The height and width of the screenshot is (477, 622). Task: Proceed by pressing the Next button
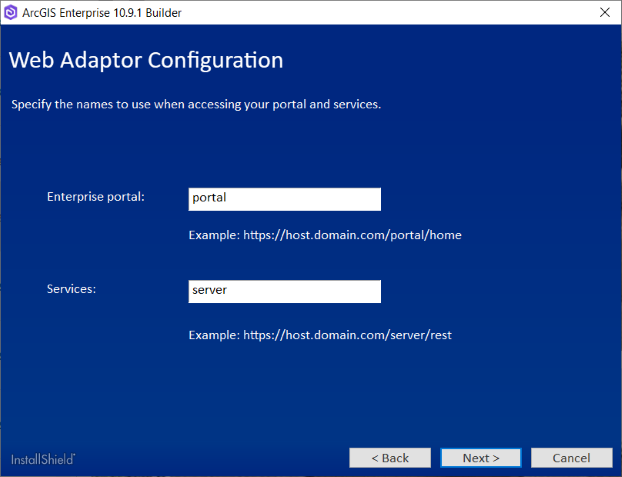481,458
